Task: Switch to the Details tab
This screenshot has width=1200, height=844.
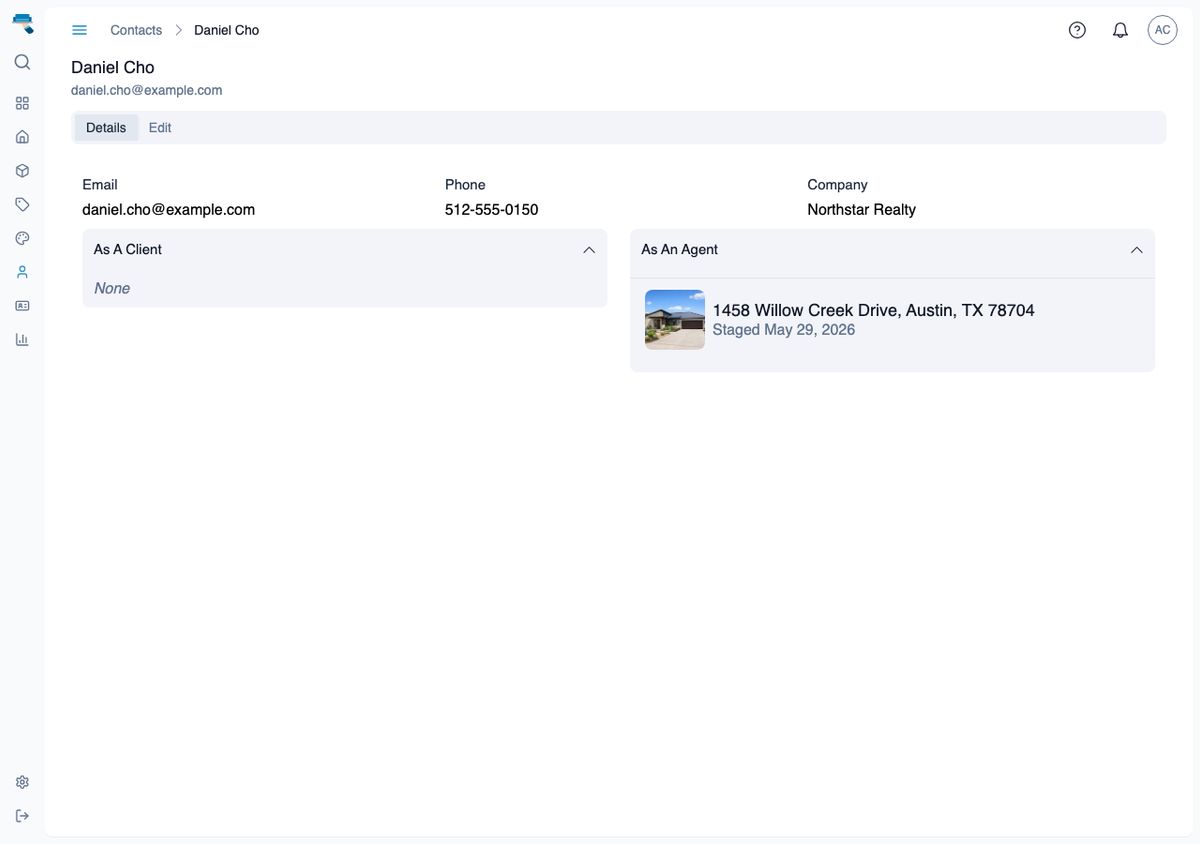Action: pos(106,128)
